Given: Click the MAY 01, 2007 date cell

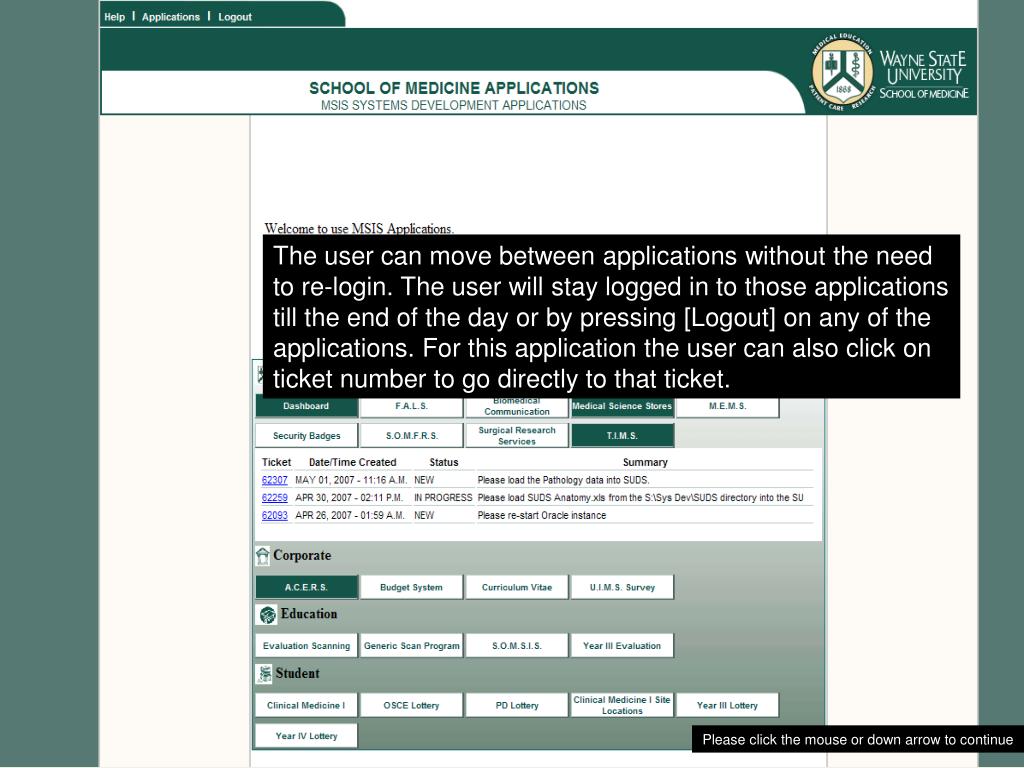Looking at the screenshot, I should tap(351, 480).
